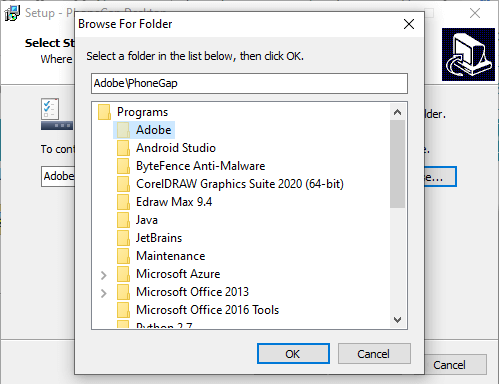This screenshot has width=499, height=384.
Task: Choose the Maintenance folder
Action: click(x=171, y=256)
